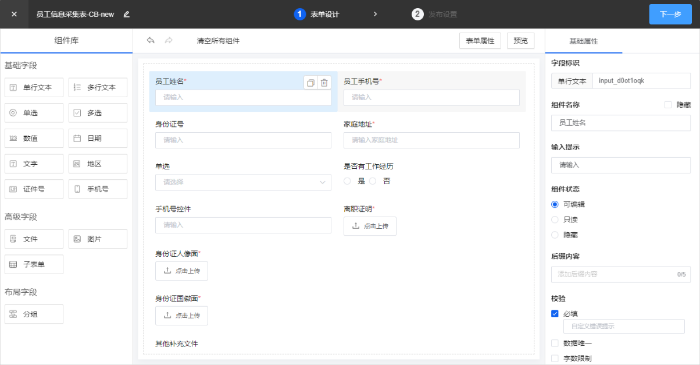
Task: Add a 图片 component
Action: click(x=98, y=239)
